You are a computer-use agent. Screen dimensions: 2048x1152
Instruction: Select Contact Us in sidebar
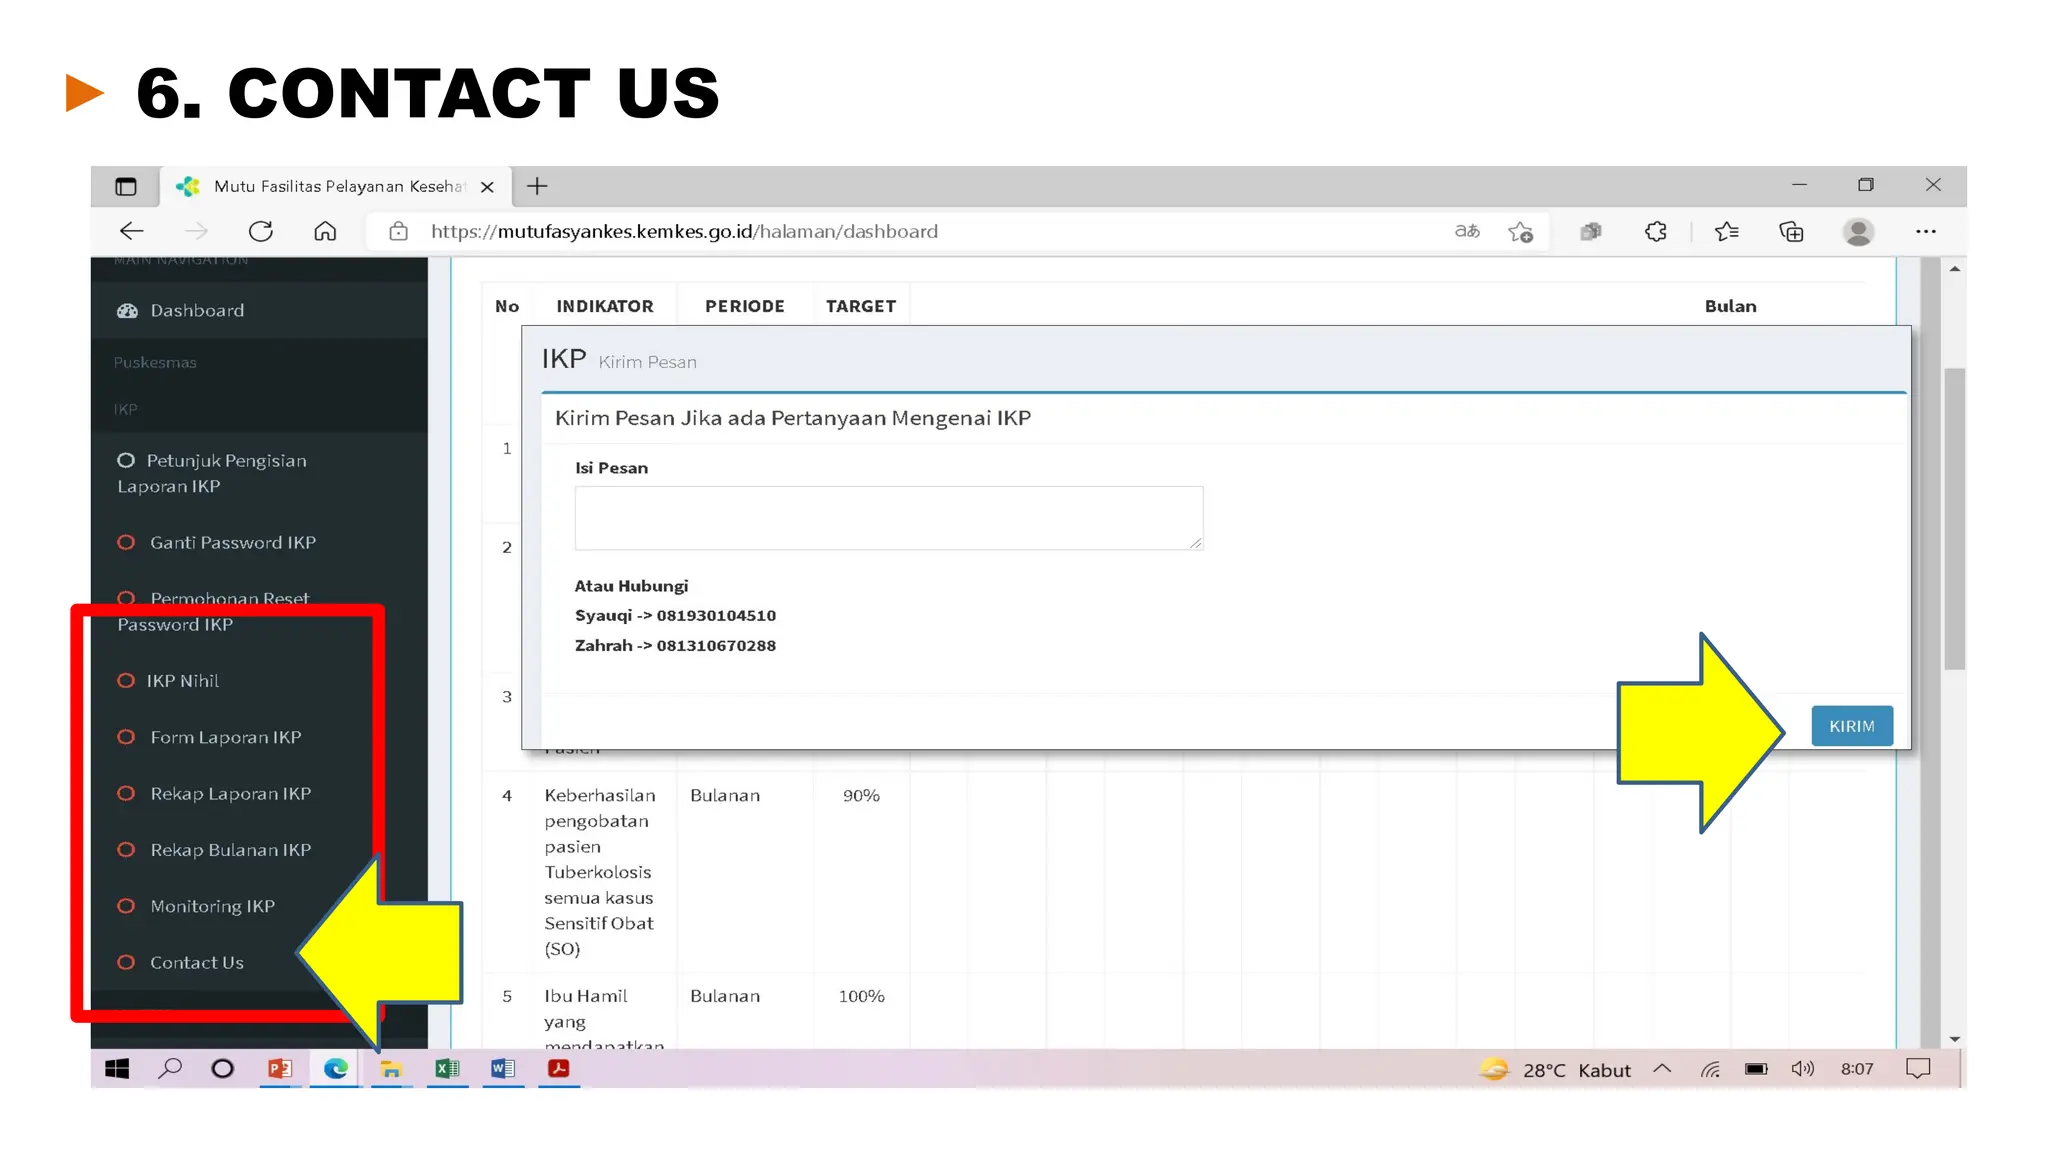(197, 962)
